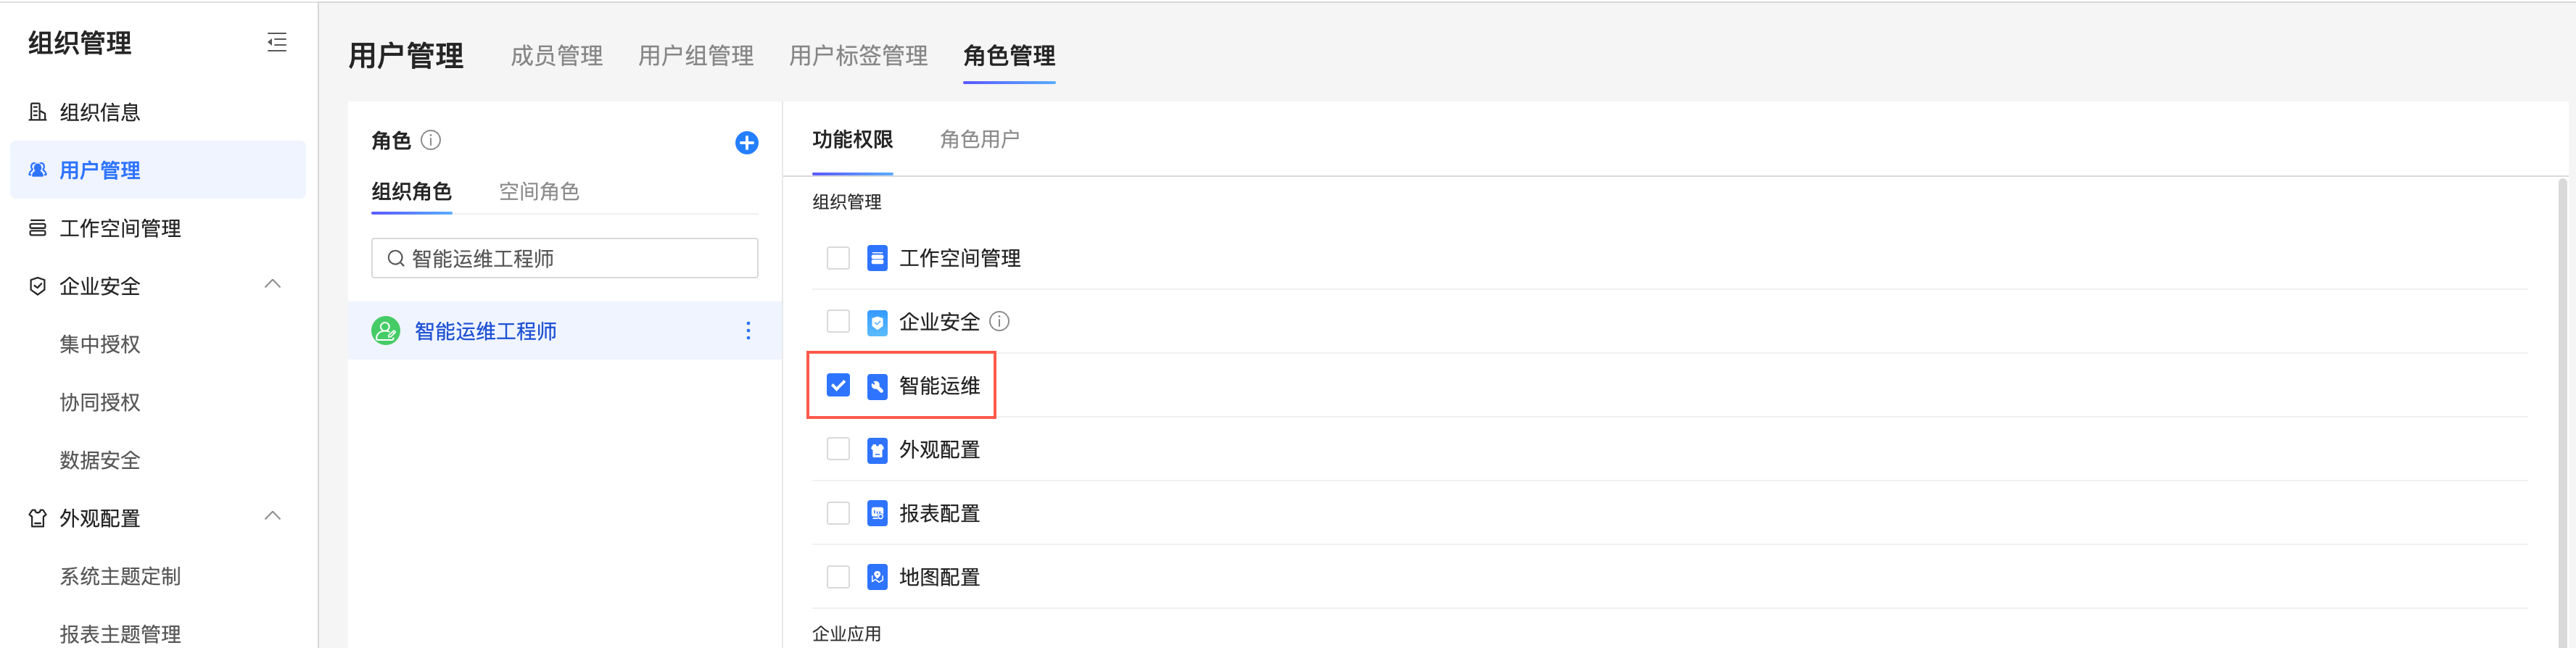Open 数据安全 in the sidebar
Viewport: 2576px width, 648px height.
point(100,460)
